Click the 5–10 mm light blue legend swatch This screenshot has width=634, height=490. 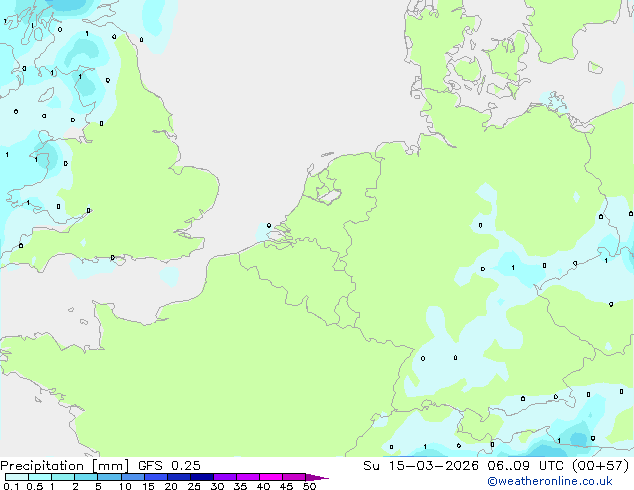coord(109,477)
